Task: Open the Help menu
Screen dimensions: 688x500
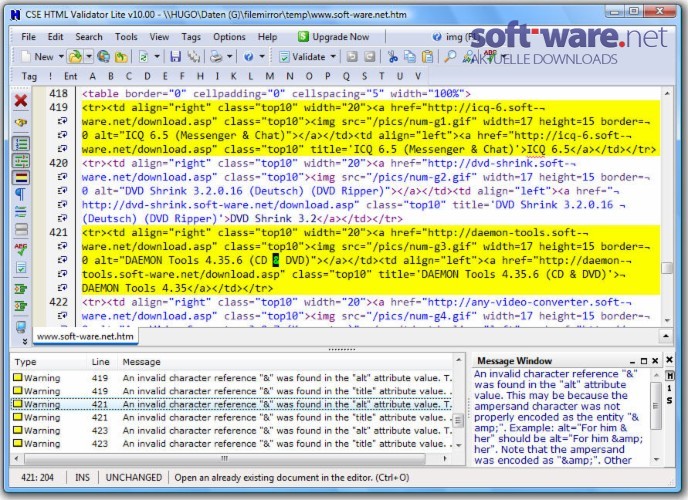Action: click(x=267, y=37)
